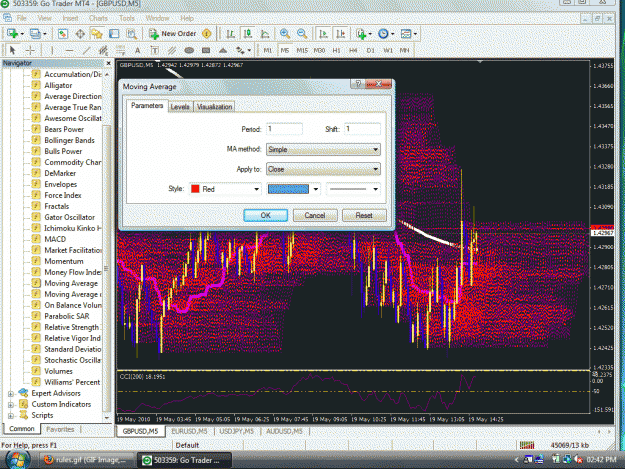Screen dimensions: 625x469
Task: Open the line style dropdown
Action: tap(353, 189)
